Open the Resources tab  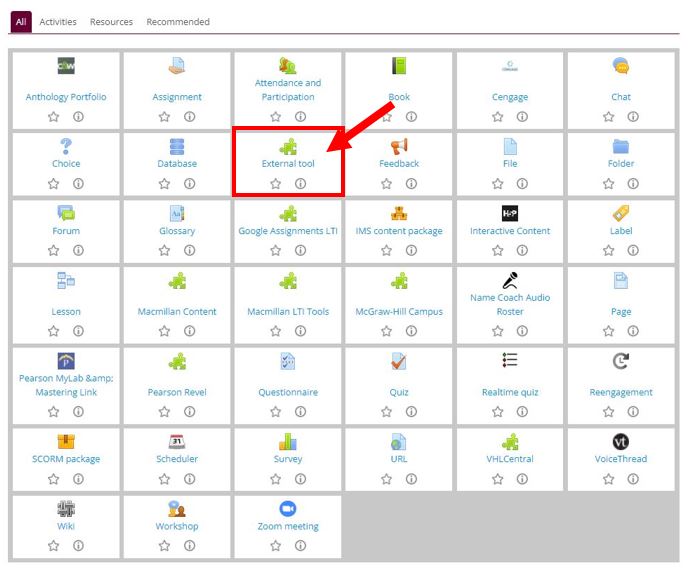point(111,22)
